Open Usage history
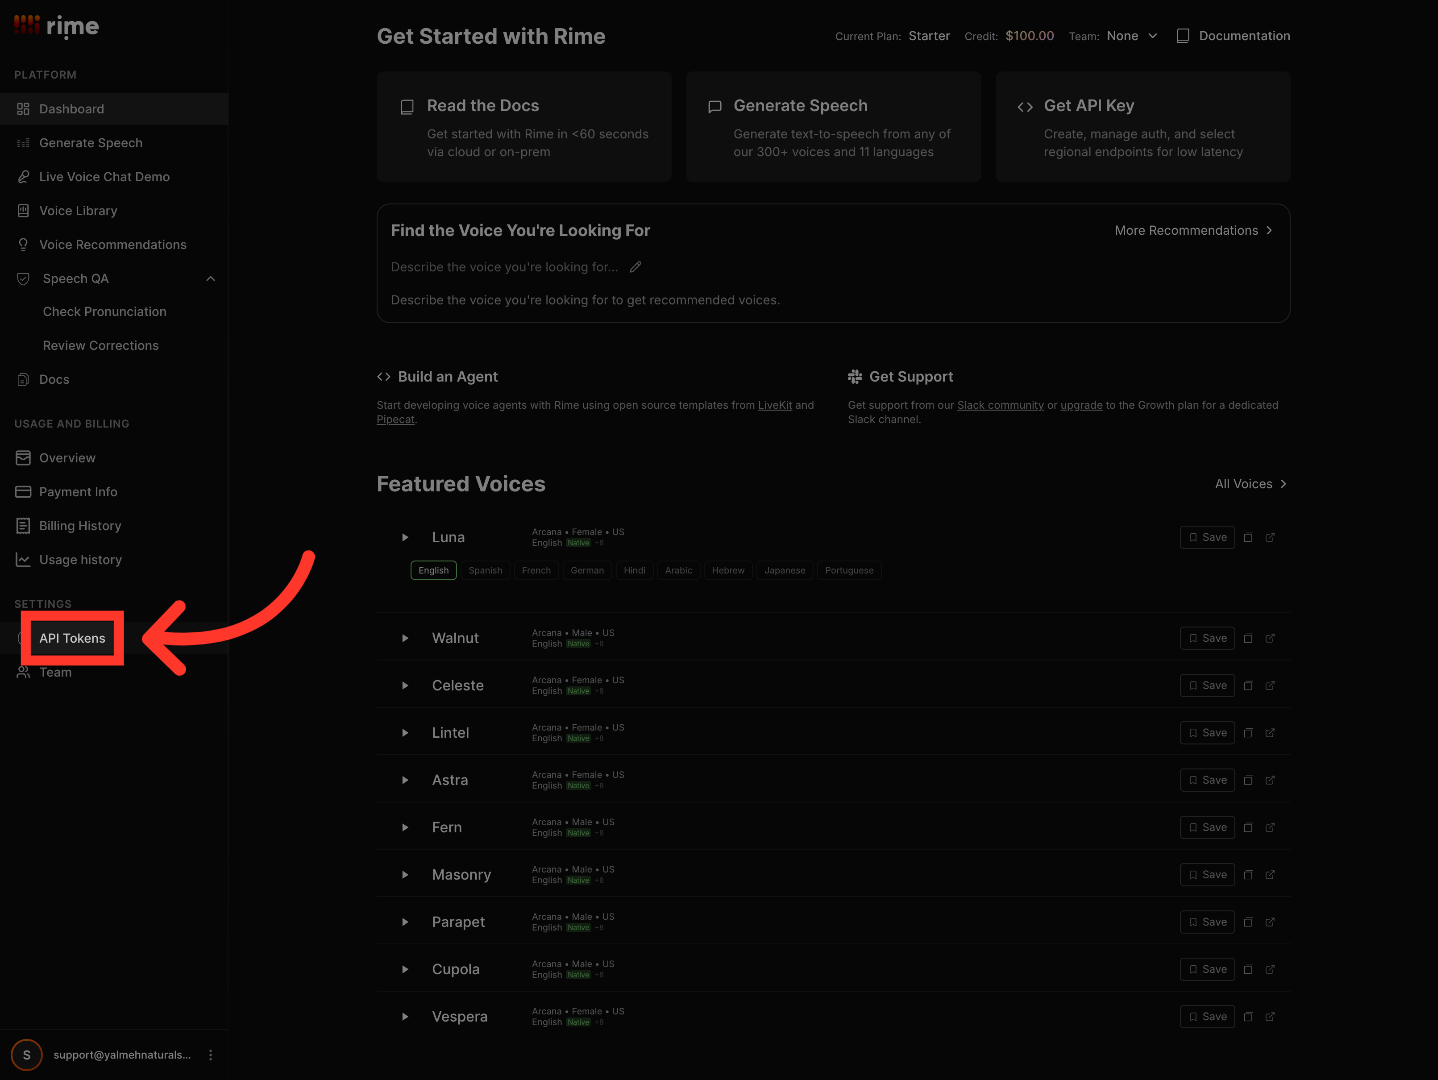1438x1080 pixels. tap(114, 560)
